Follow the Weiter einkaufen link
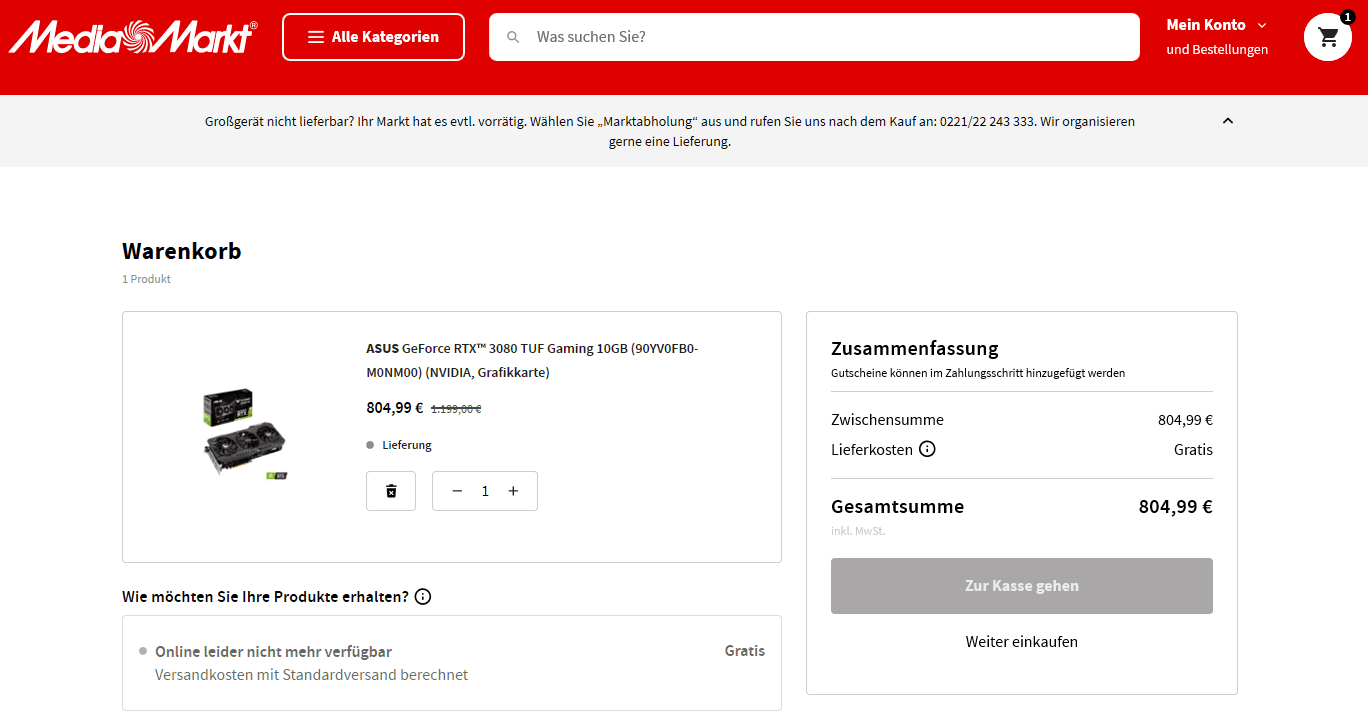Image resolution: width=1368 pixels, height=726 pixels. tap(1022, 642)
